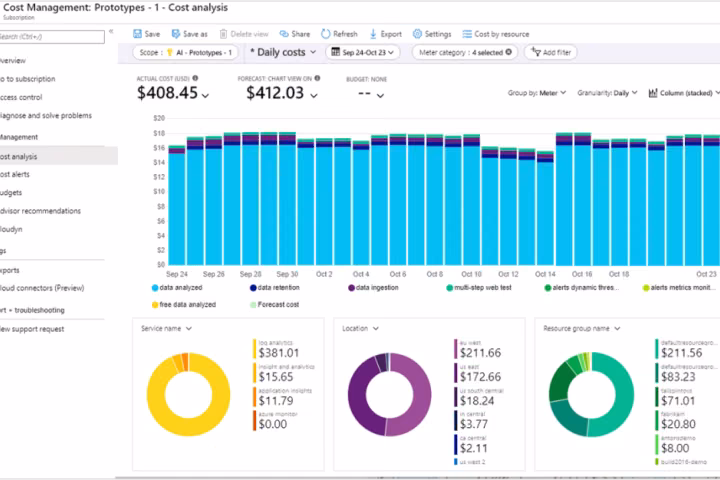Click the $211.66 eu west value
Image resolution: width=720 pixels, height=480 pixels.
pos(480,353)
